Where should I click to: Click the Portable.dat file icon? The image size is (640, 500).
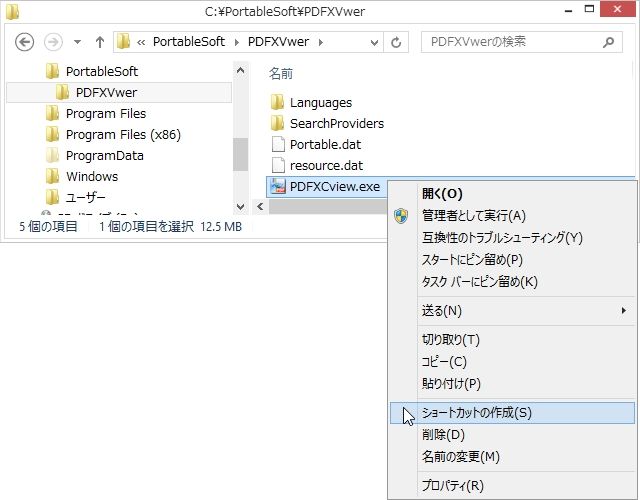click(x=278, y=144)
